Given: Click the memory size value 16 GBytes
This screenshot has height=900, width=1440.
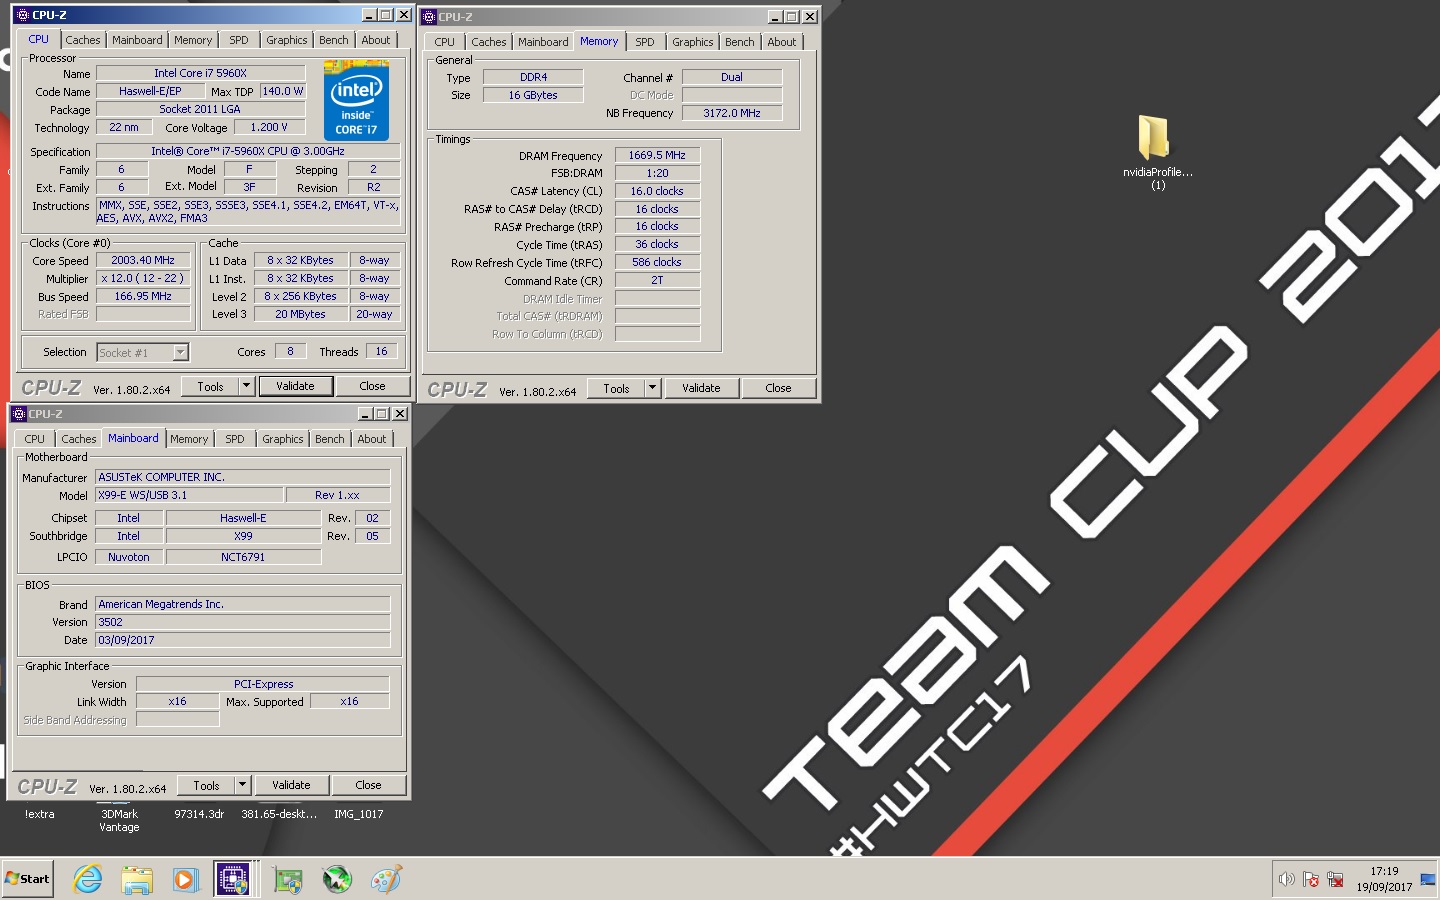Looking at the screenshot, I should [533, 95].
